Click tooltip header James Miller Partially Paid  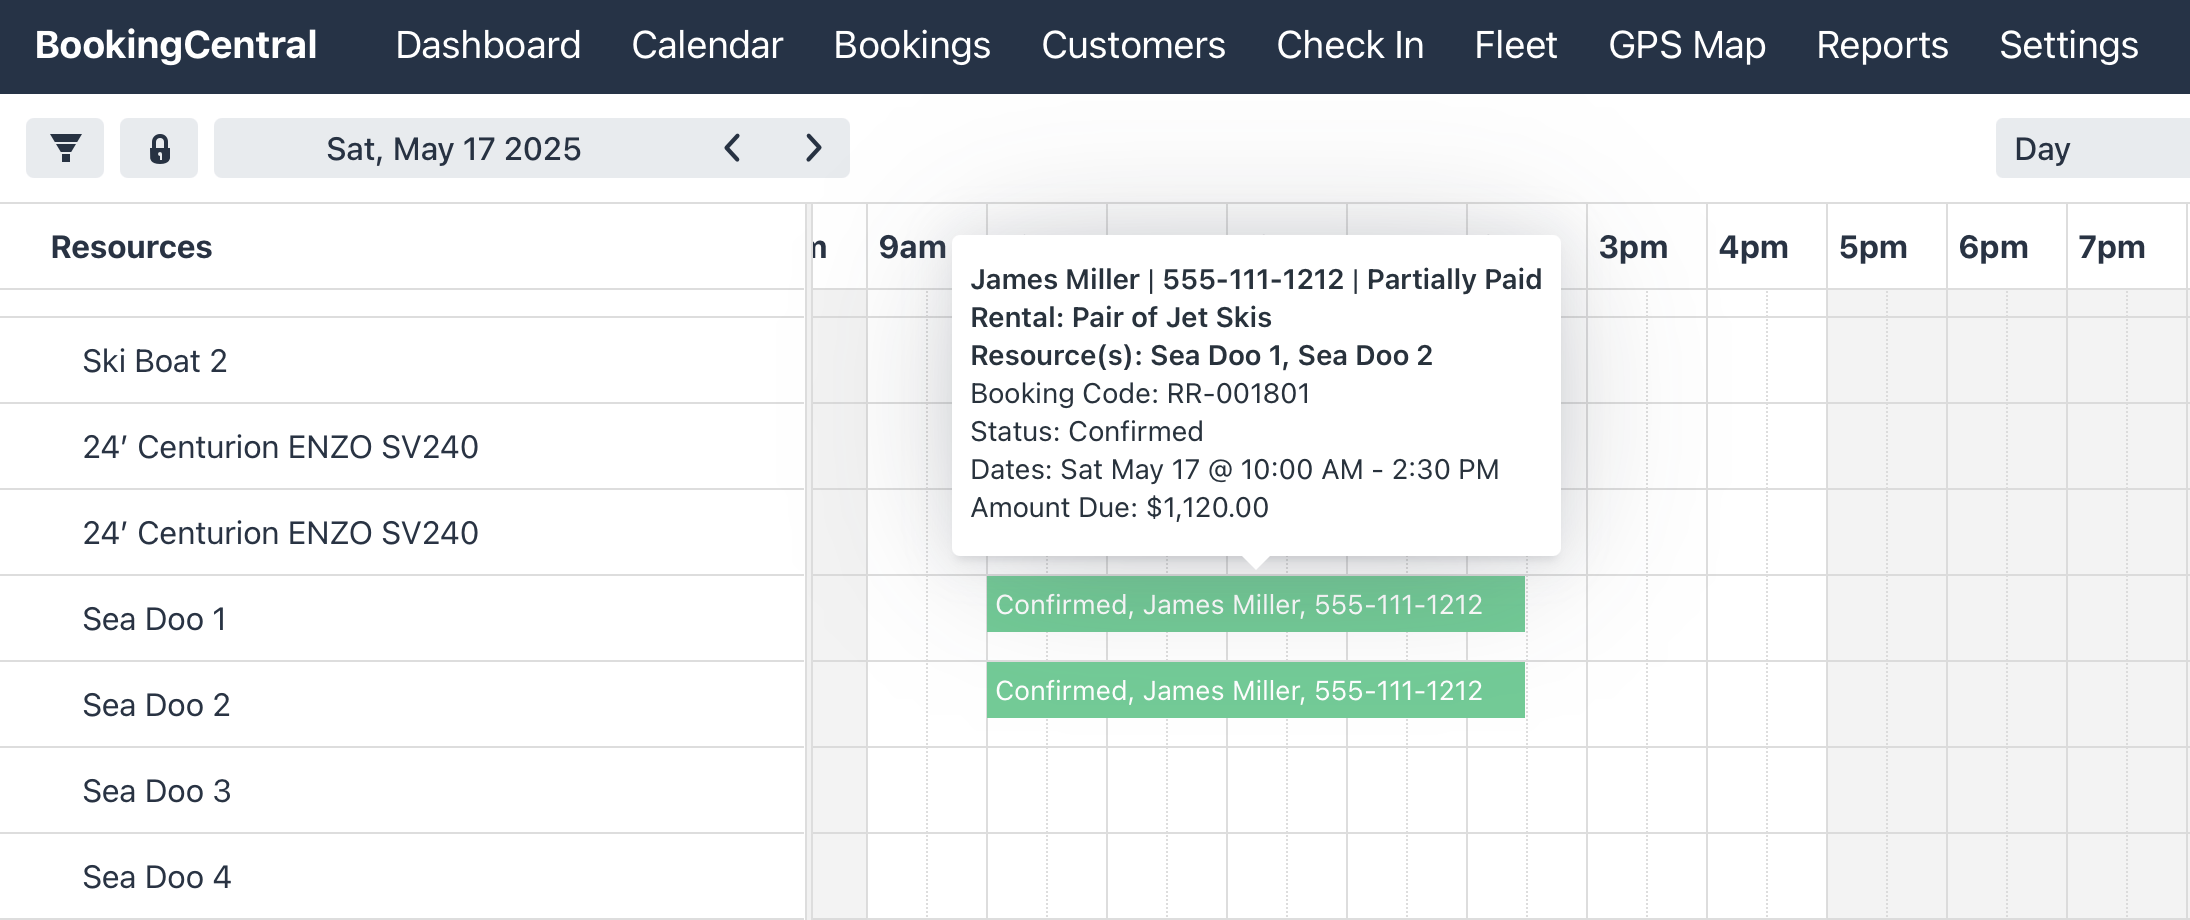tap(1256, 279)
